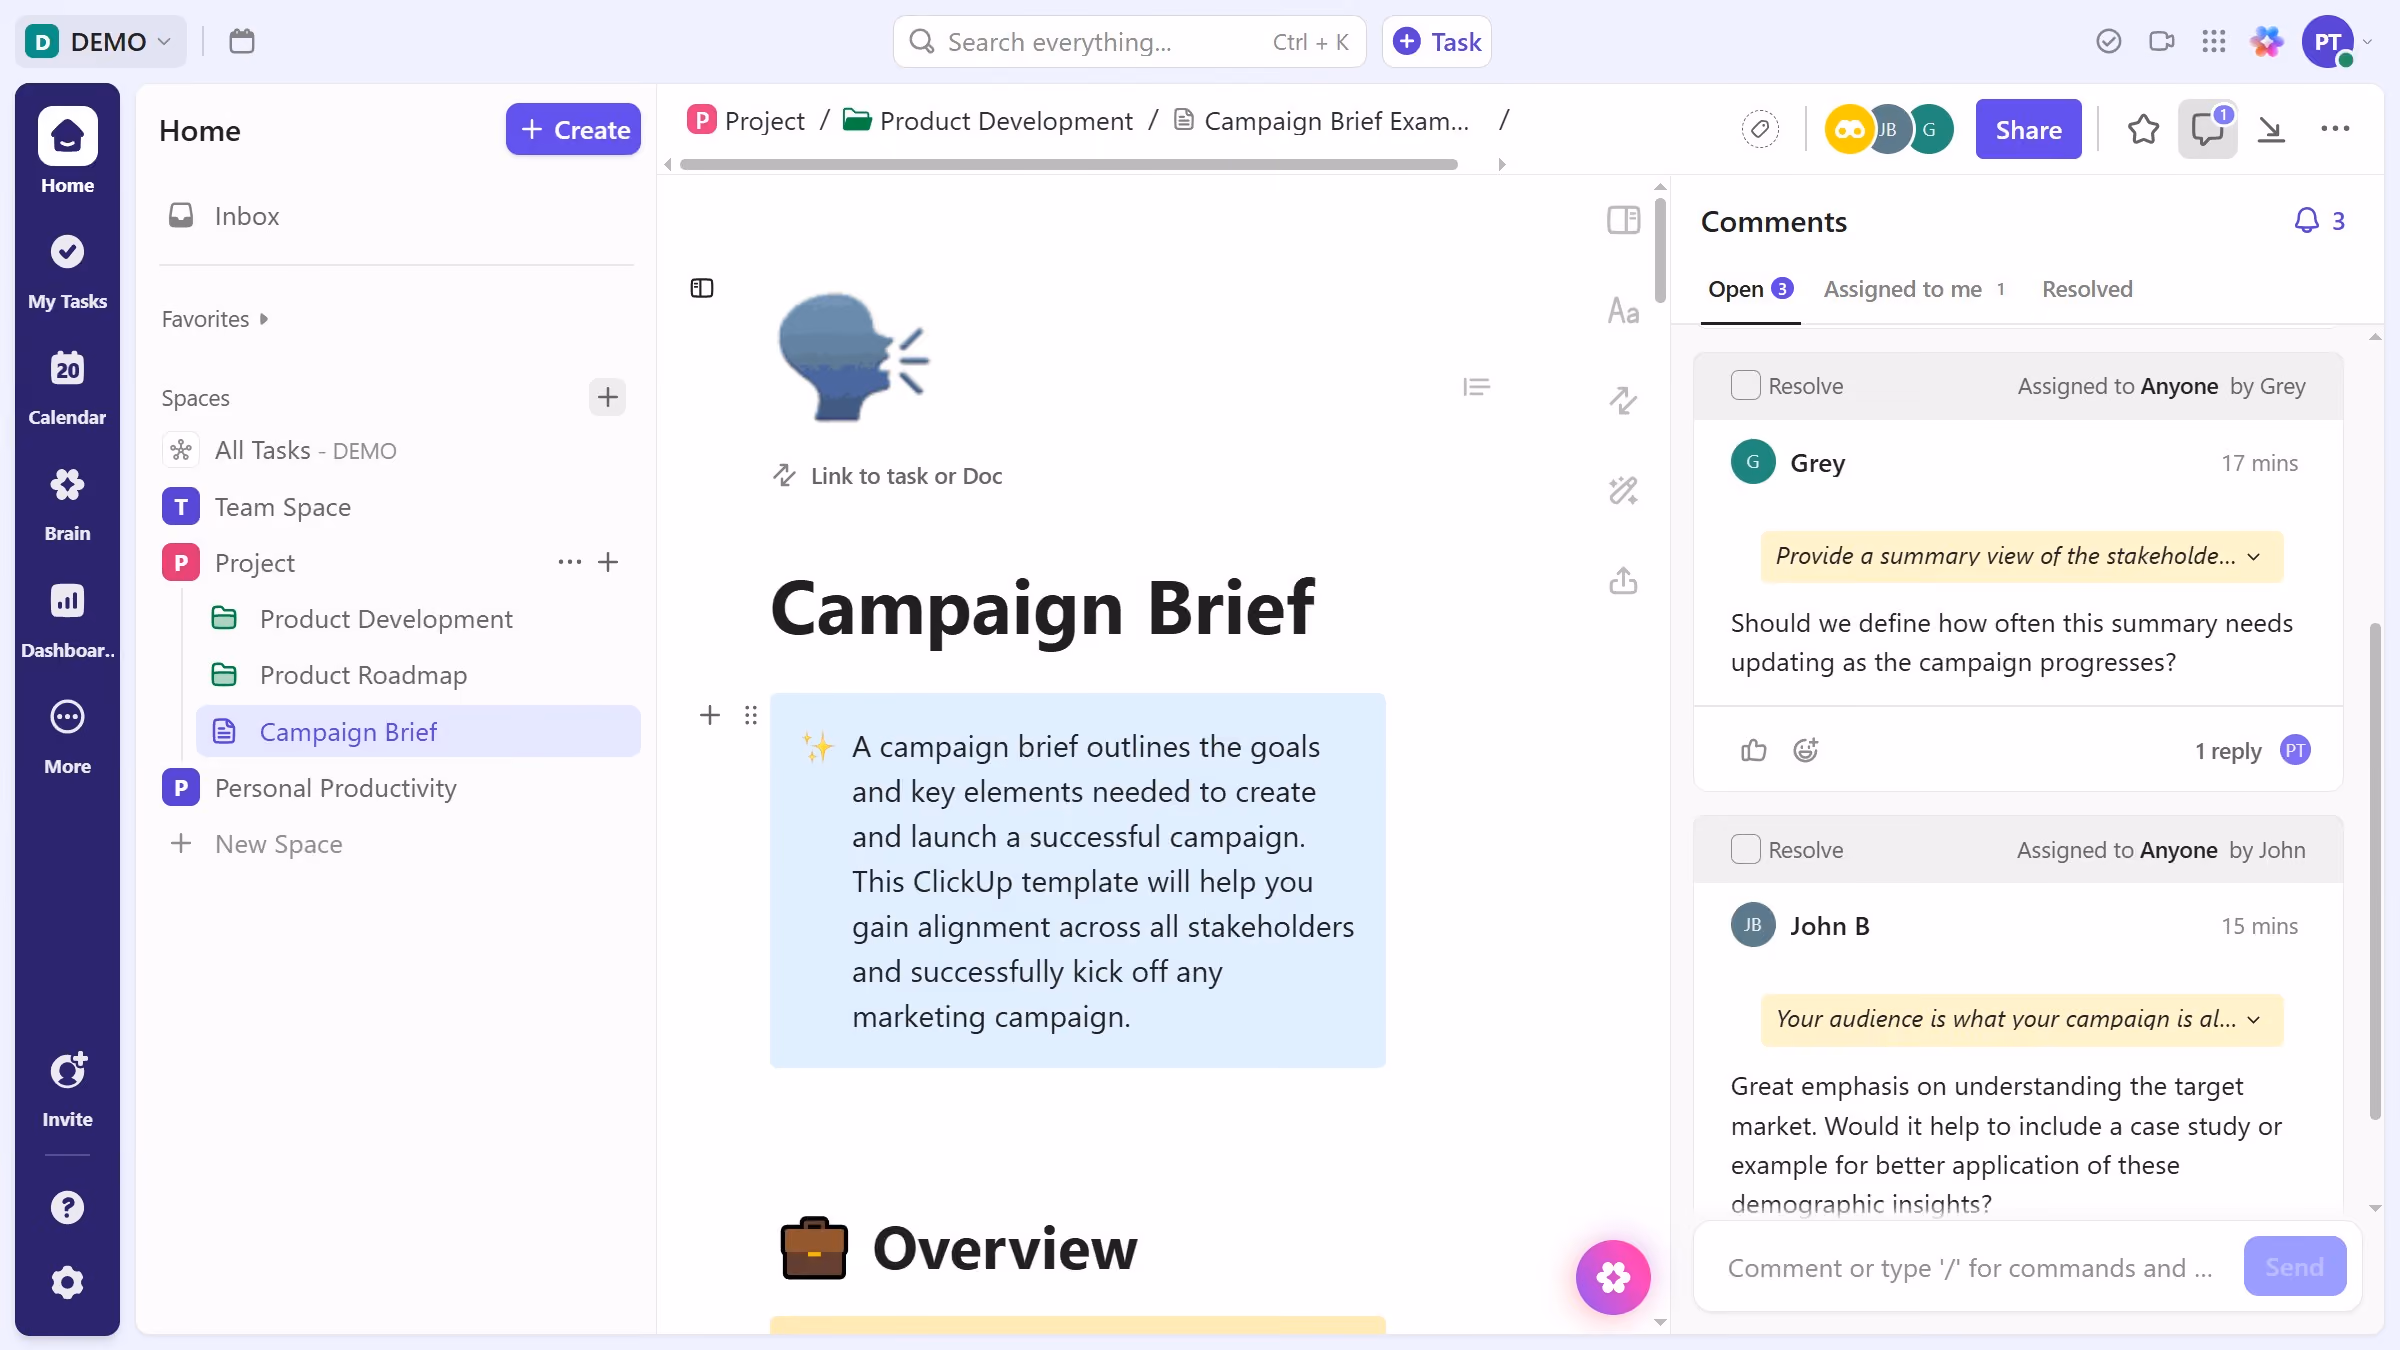Check Resolve on Grey's comment
Image resolution: width=2400 pixels, height=1350 pixels.
click(x=1745, y=386)
